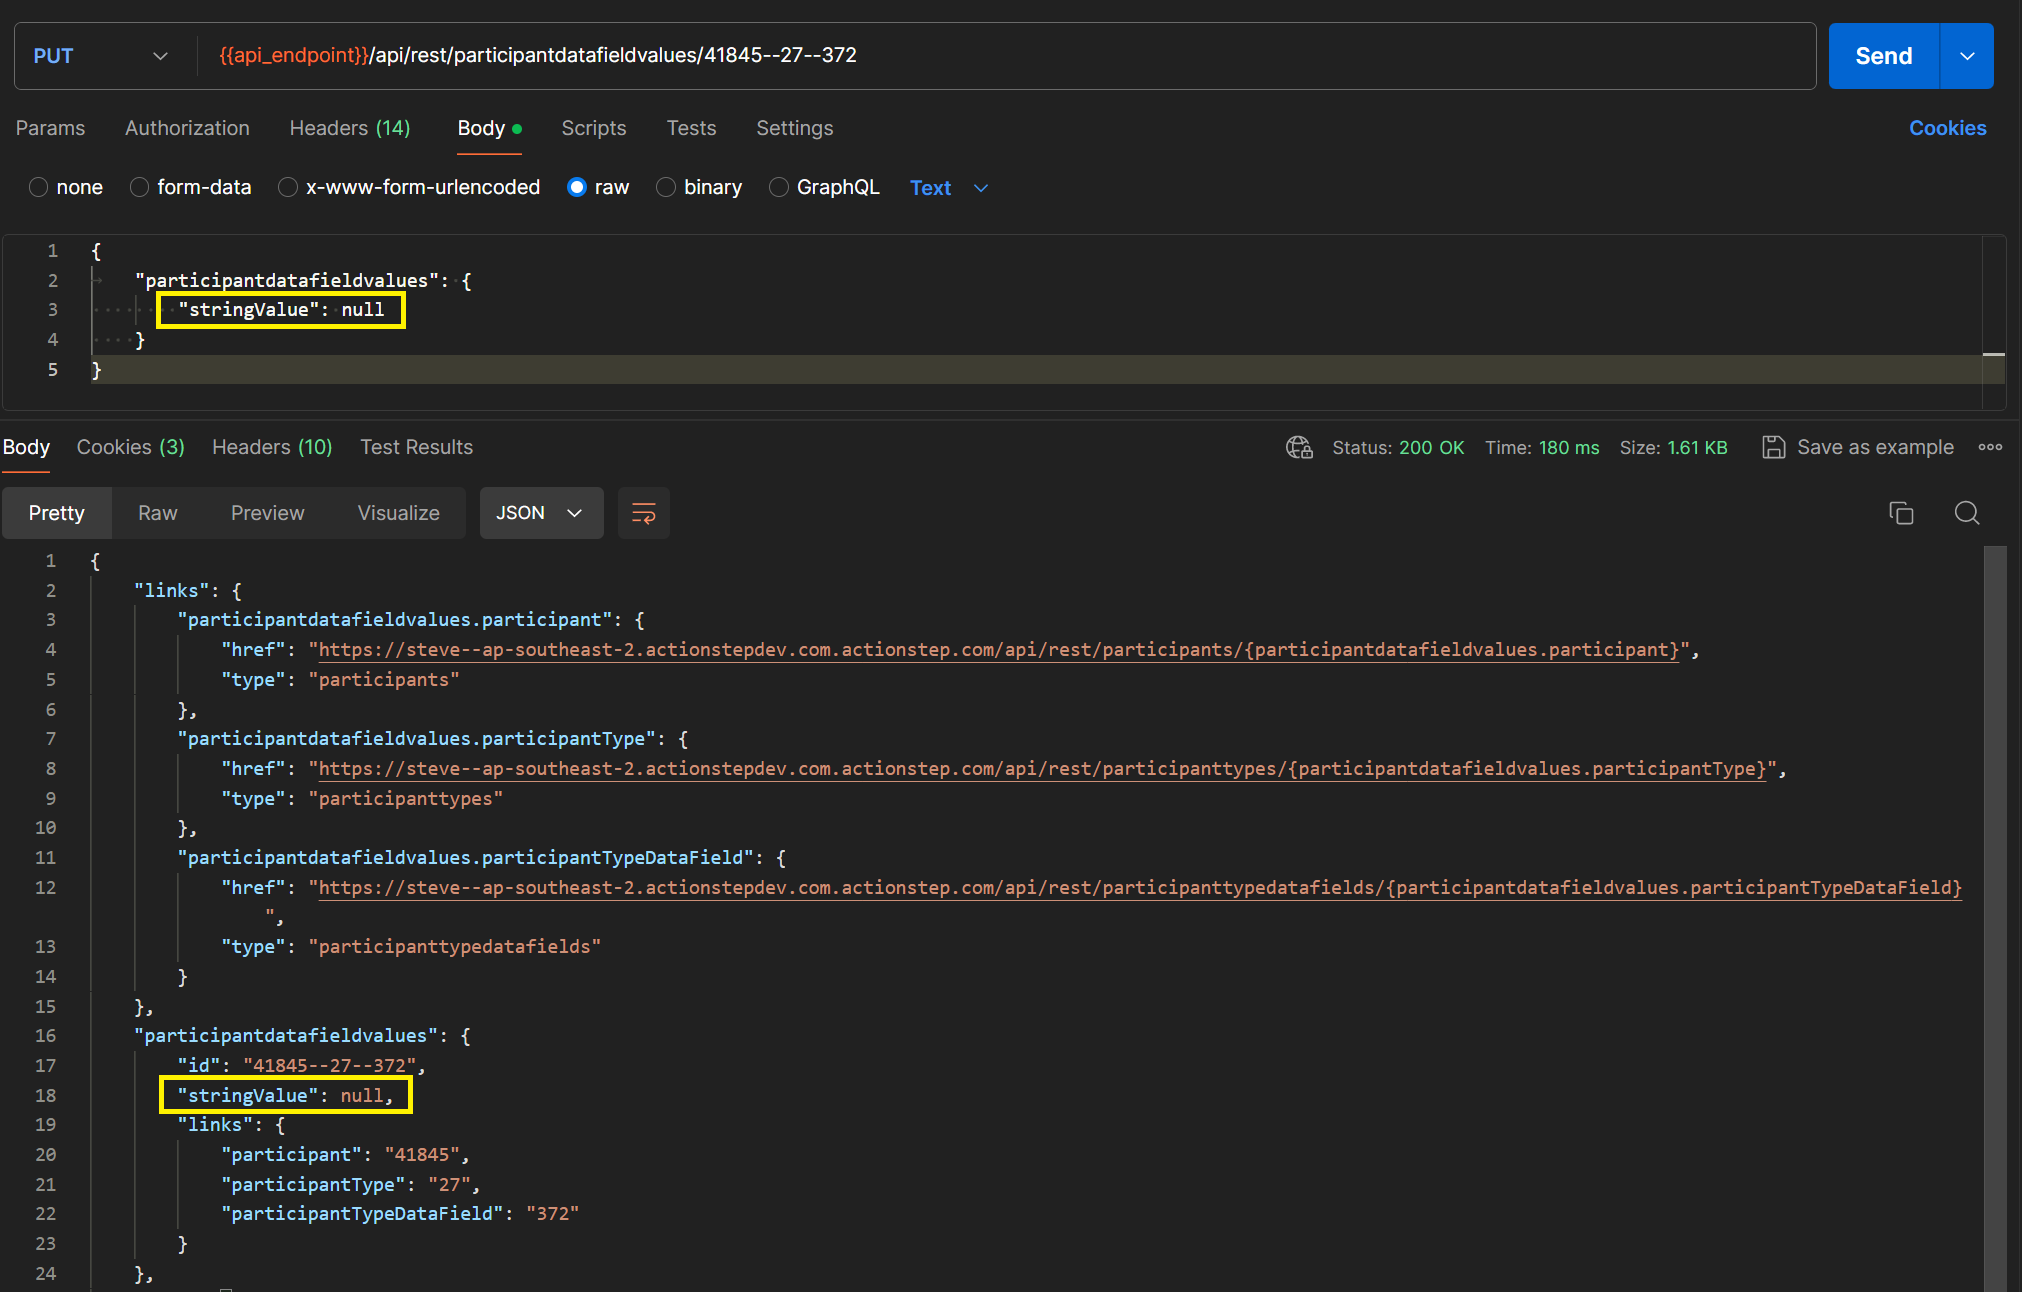Click the Status 200 OK indicator
This screenshot has height=1292, width=2022.
[x=1398, y=448]
